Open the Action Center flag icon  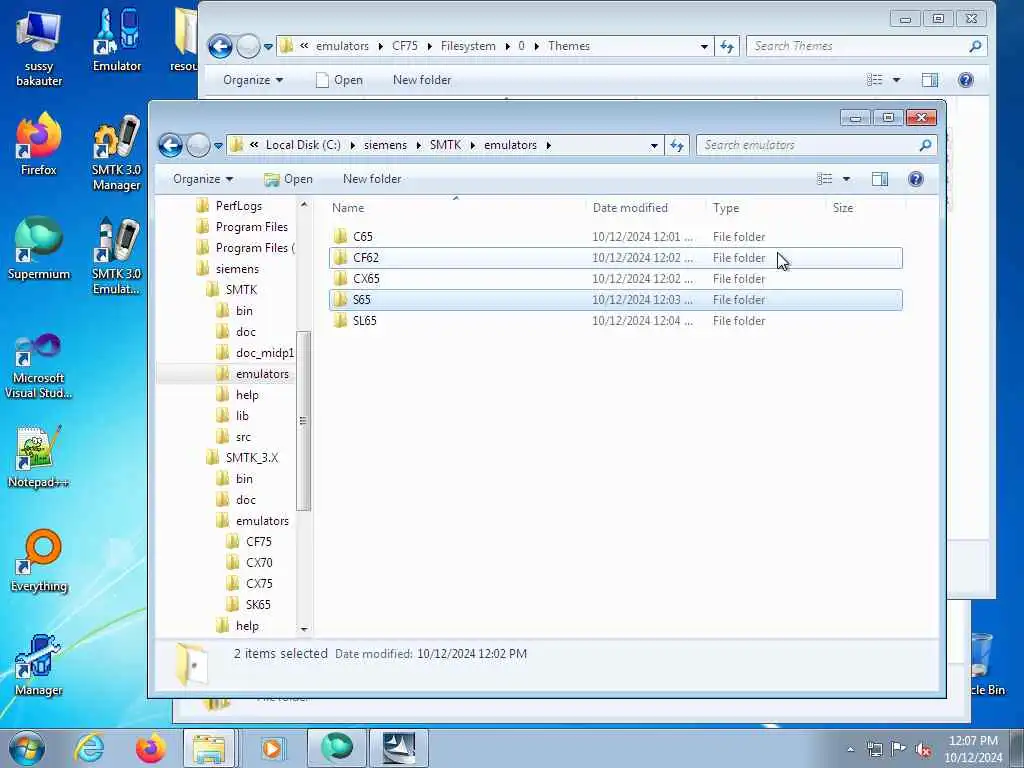[899, 749]
